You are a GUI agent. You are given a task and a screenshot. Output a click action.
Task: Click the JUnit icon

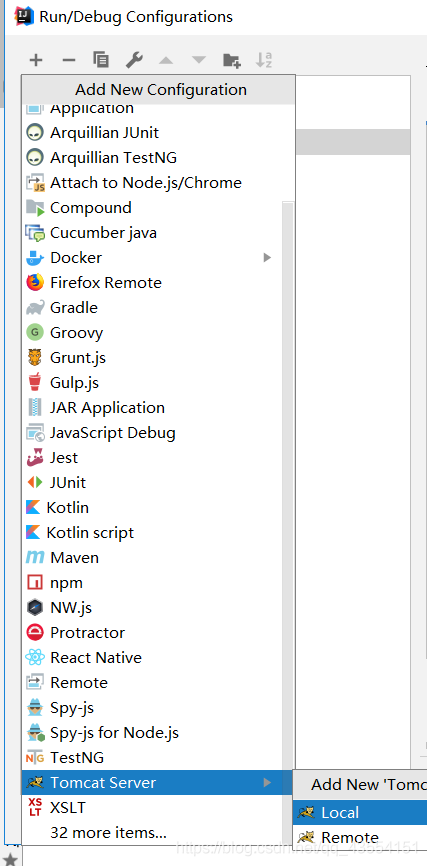pyautogui.click(x=35, y=483)
